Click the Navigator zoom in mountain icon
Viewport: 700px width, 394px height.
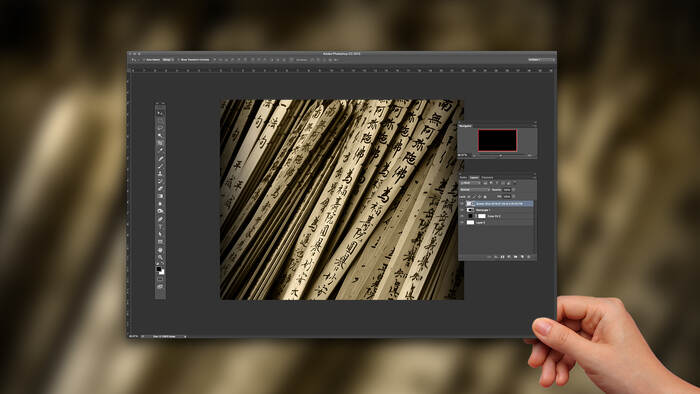pos(530,155)
